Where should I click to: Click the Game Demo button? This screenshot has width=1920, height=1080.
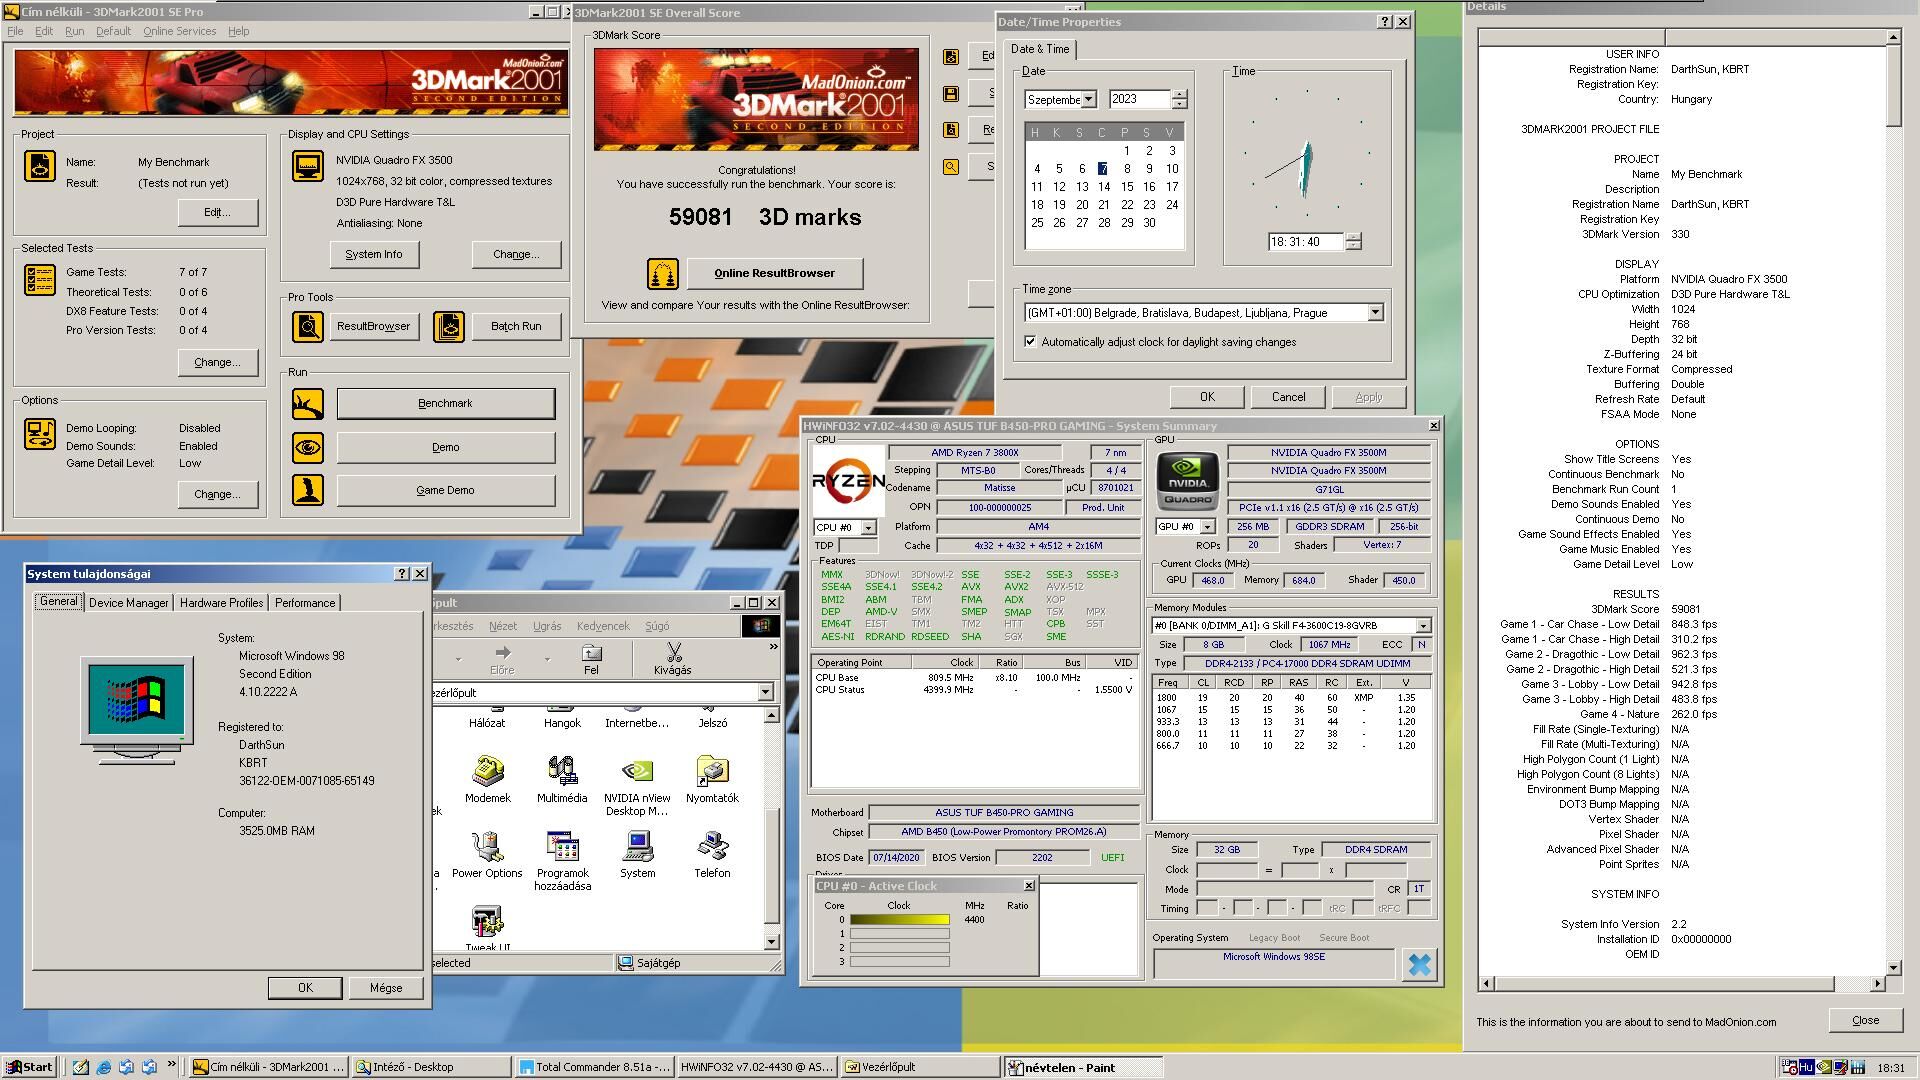click(x=445, y=490)
